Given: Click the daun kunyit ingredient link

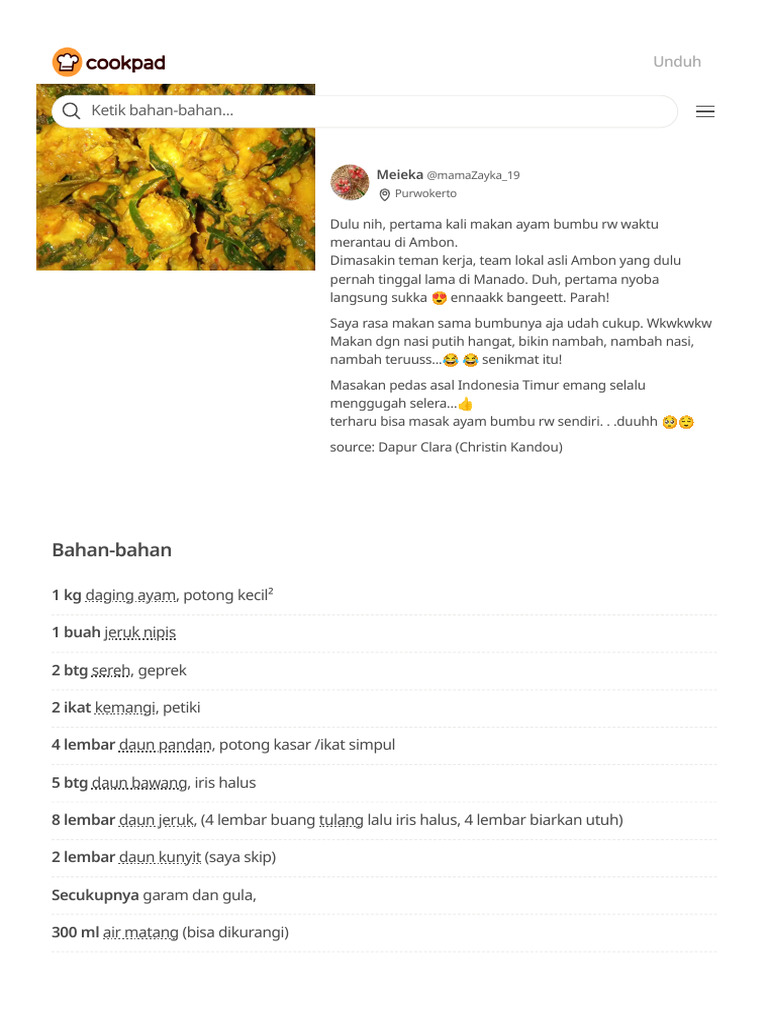Looking at the screenshot, I should pyautogui.click(x=160, y=857).
